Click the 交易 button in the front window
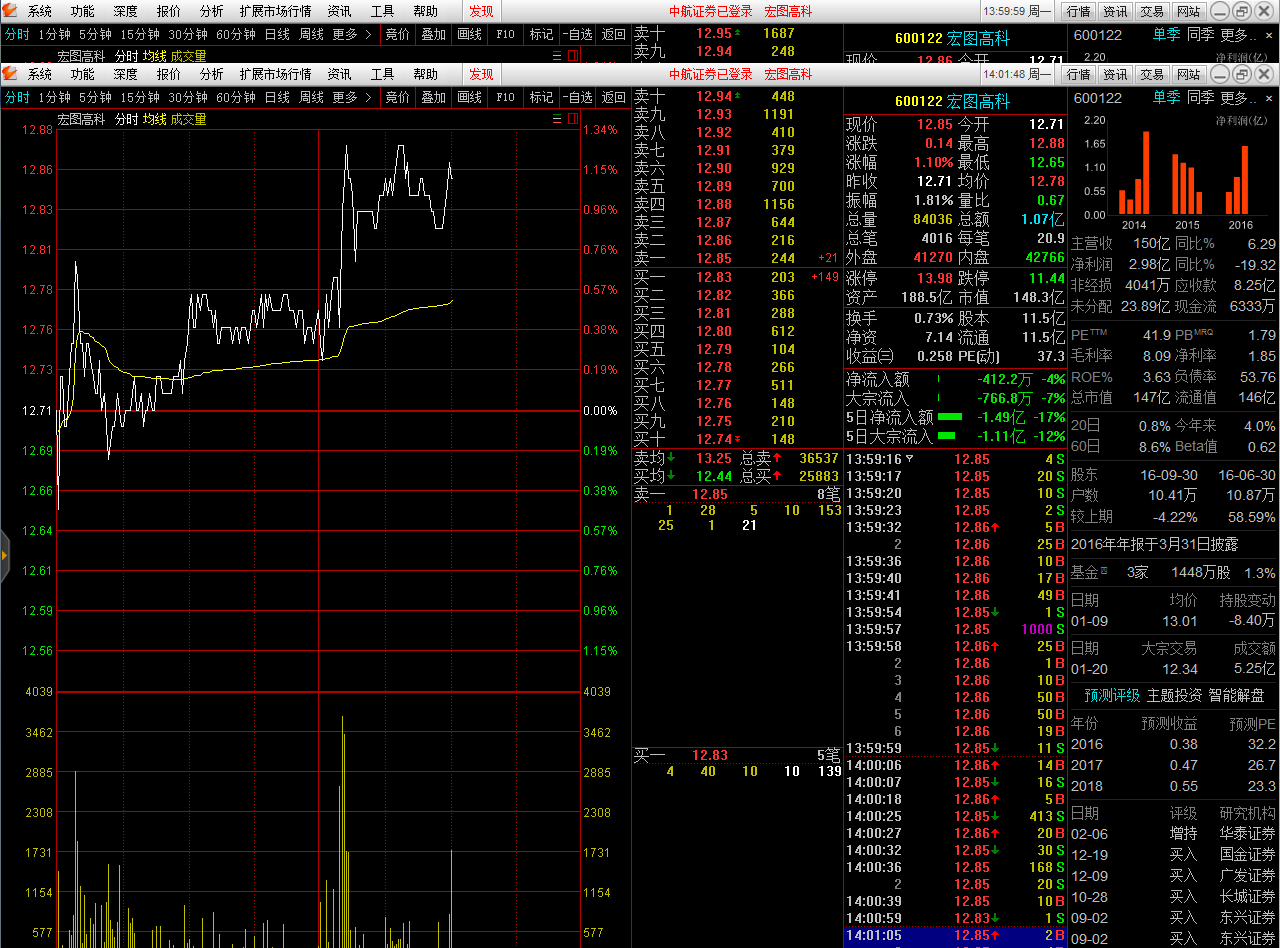The height and width of the screenshot is (948, 1280). pyautogui.click(x=1151, y=74)
